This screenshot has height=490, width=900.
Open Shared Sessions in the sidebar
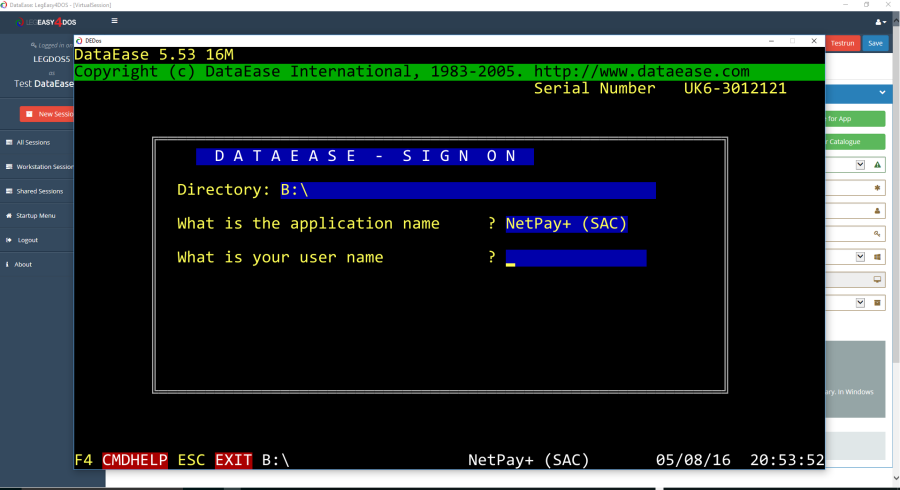click(x=40, y=191)
